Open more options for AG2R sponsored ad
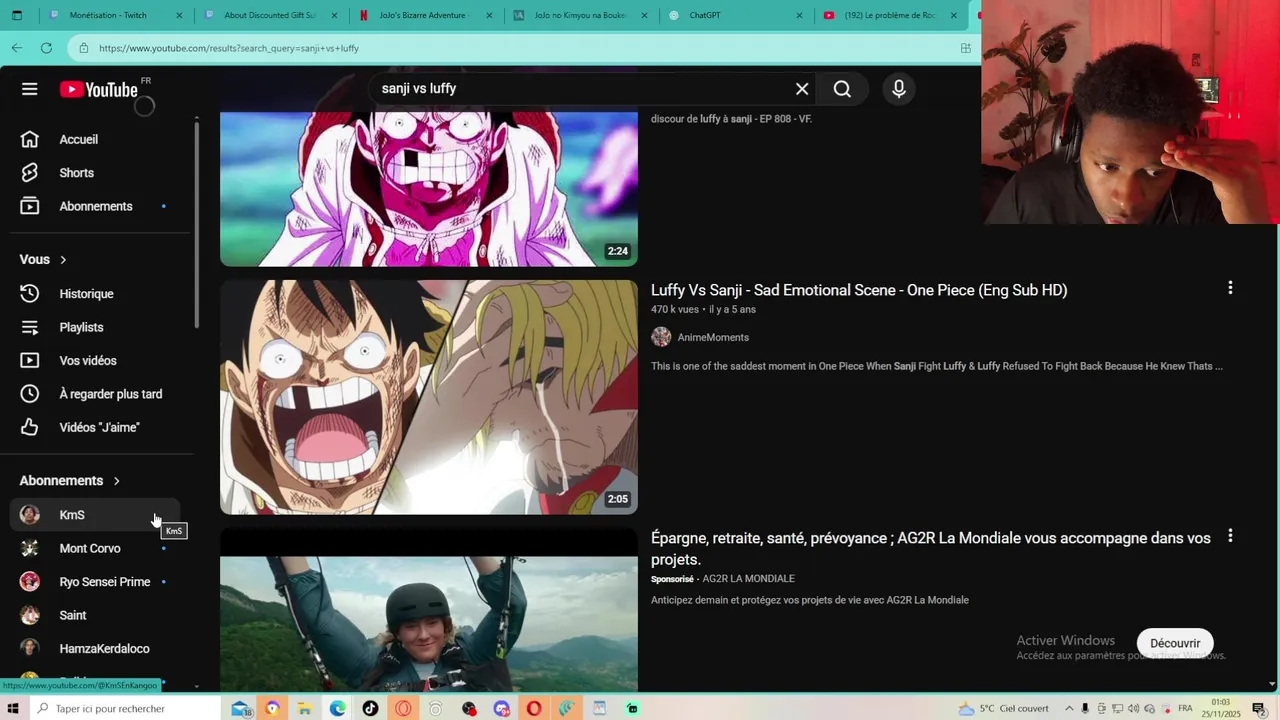1280x720 pixels. [x=1230, y=536]
